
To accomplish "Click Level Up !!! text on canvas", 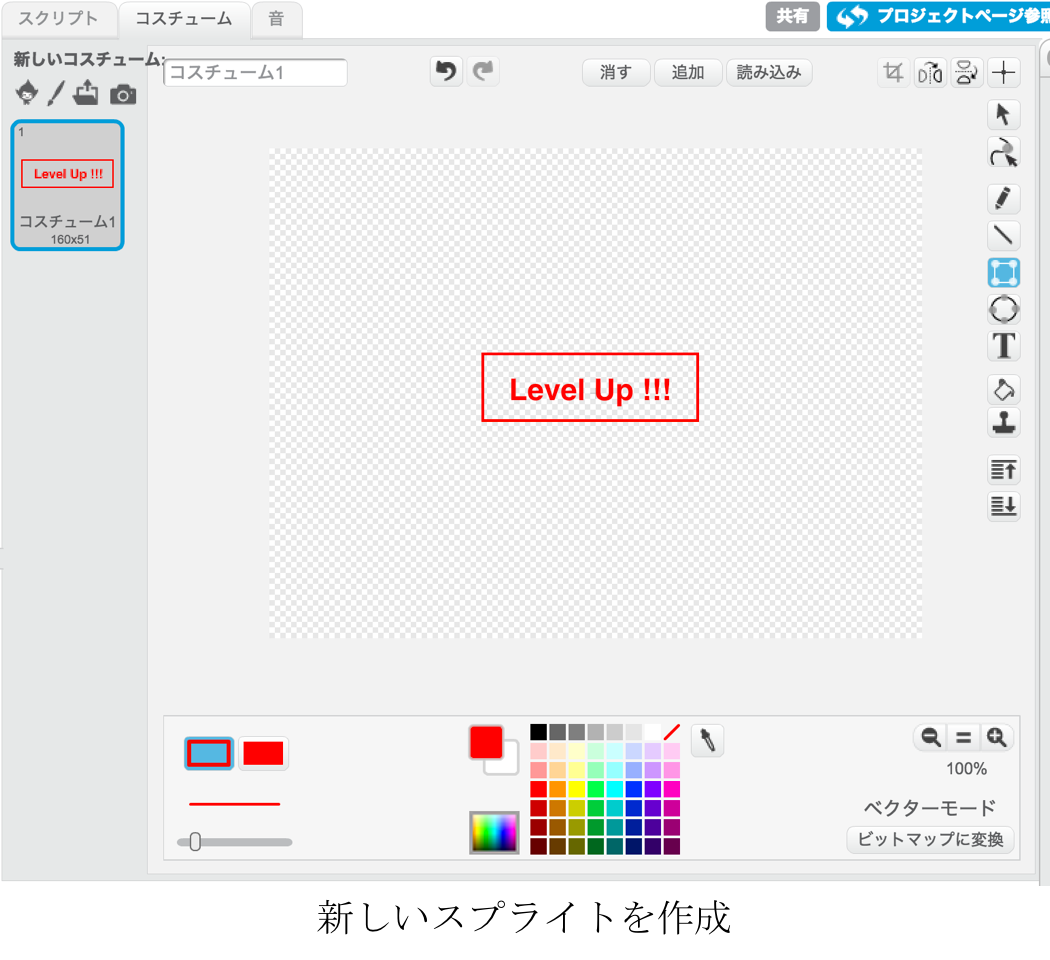I will point(590,390).
